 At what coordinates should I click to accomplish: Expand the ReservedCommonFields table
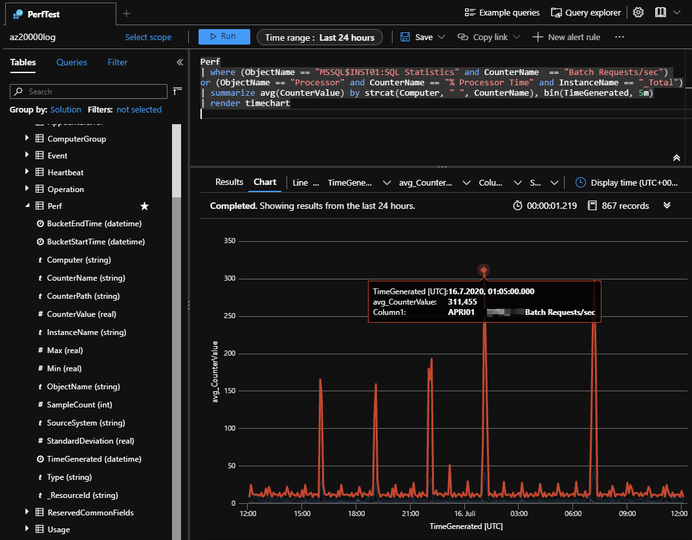(x=27, y=512)
